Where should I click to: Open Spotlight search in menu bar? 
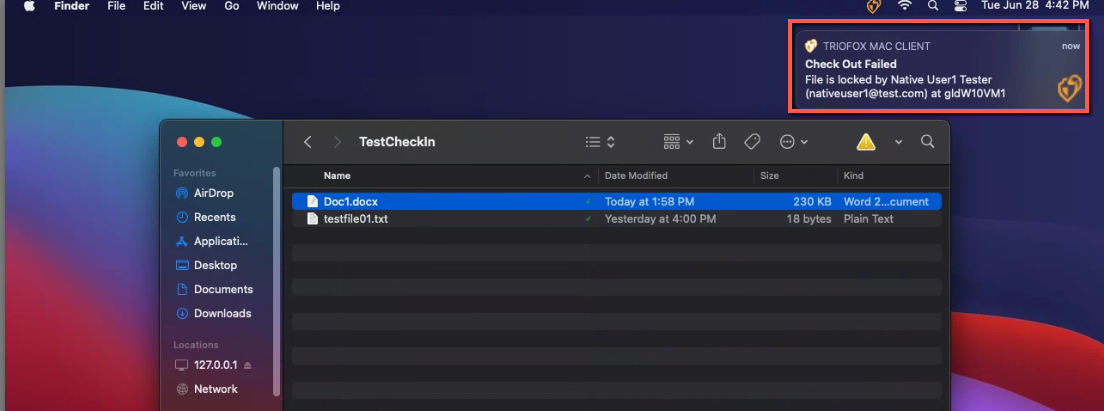coord(933,6)
